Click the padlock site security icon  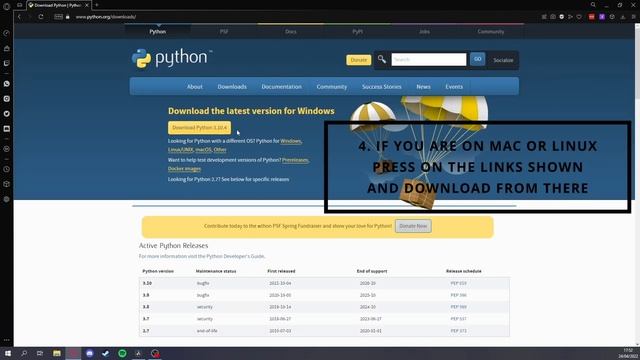[x=68, y=17]
